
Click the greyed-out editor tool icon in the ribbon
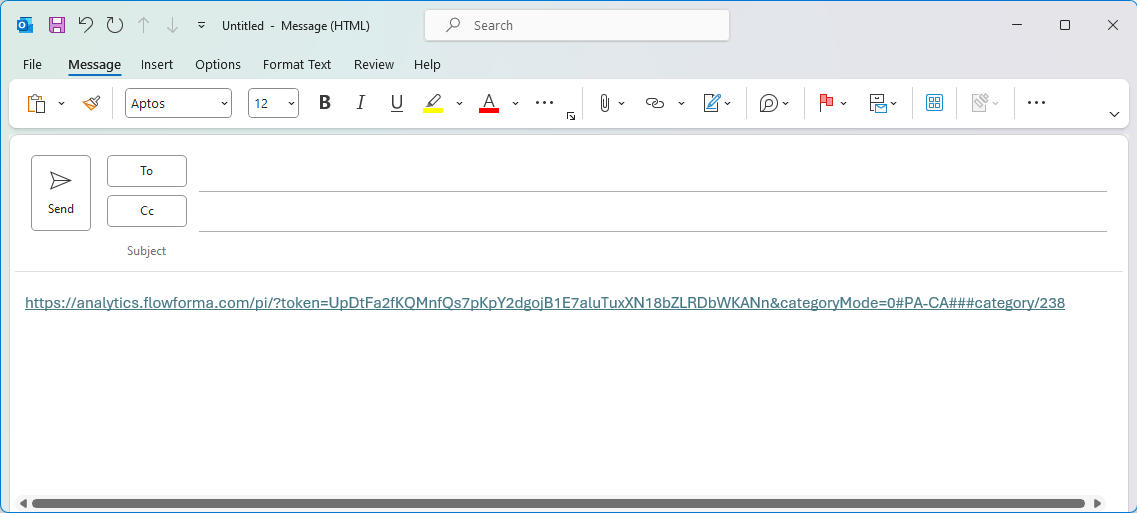pos(985,103)
